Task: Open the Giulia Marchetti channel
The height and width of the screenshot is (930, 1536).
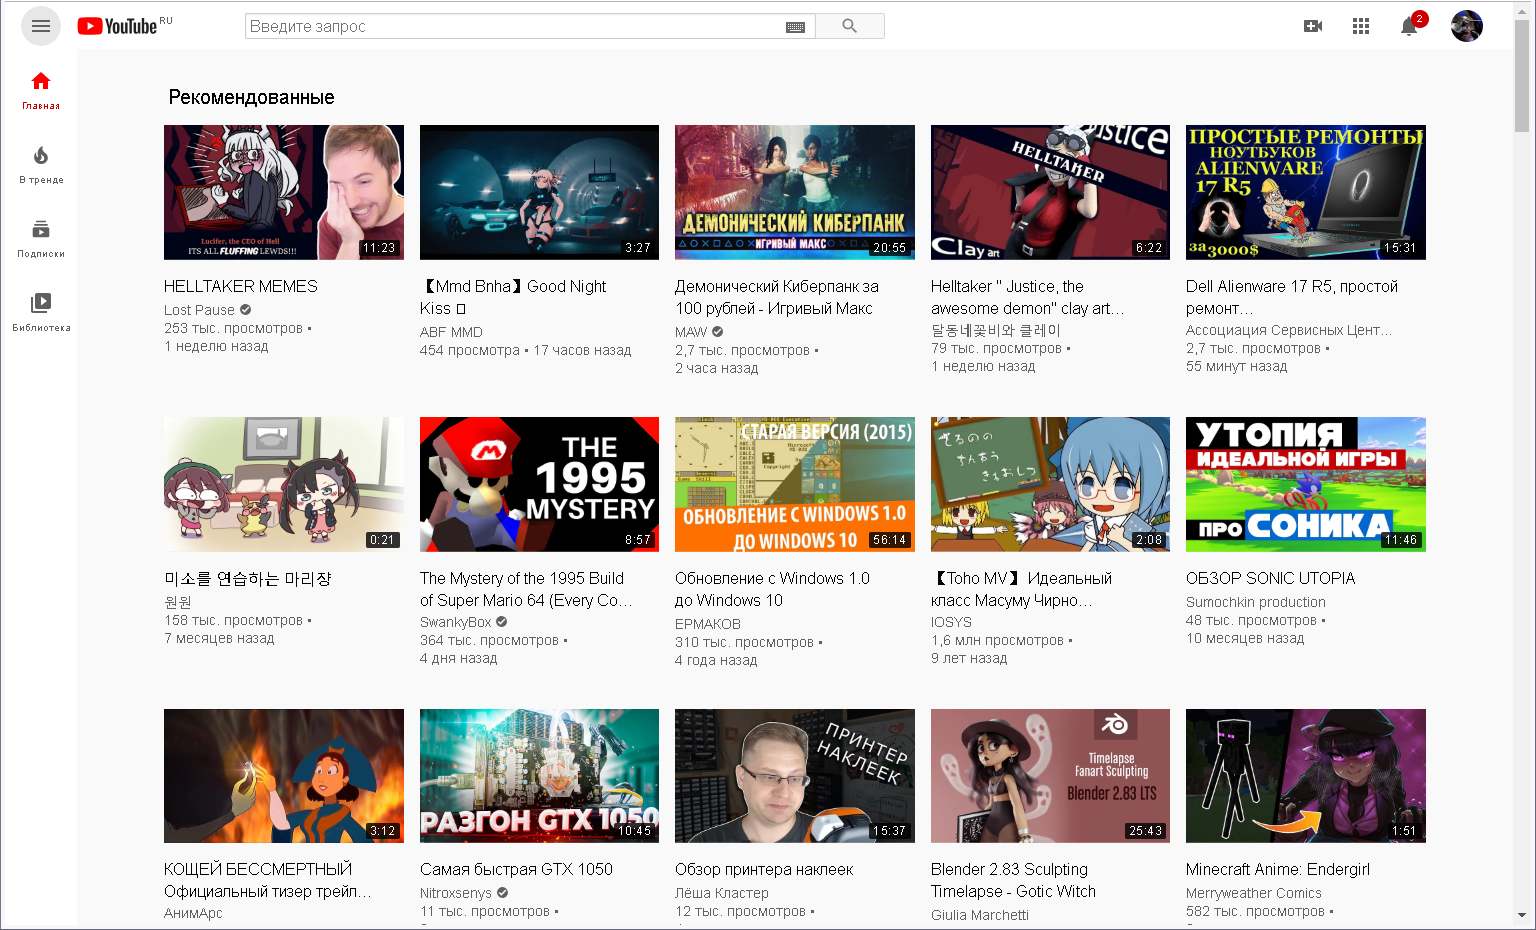Action: click(980, 915)
